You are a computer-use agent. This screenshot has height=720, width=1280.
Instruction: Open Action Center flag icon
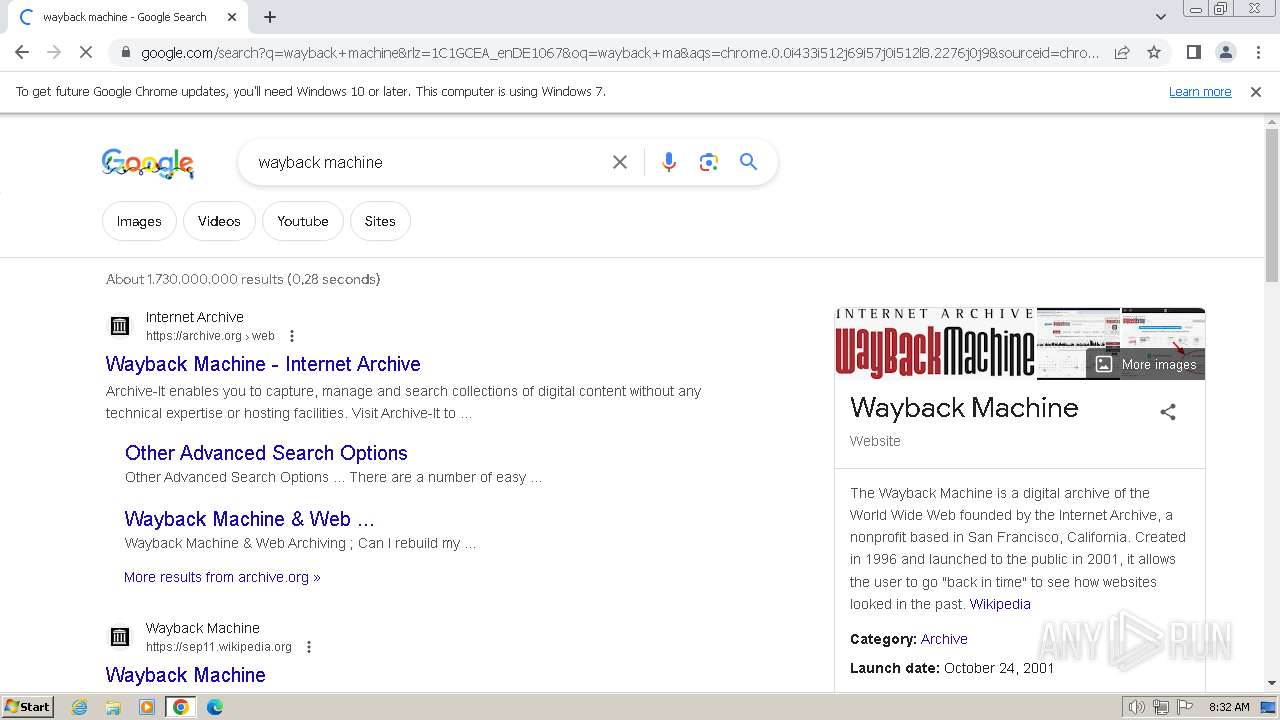coord(1186,707)
